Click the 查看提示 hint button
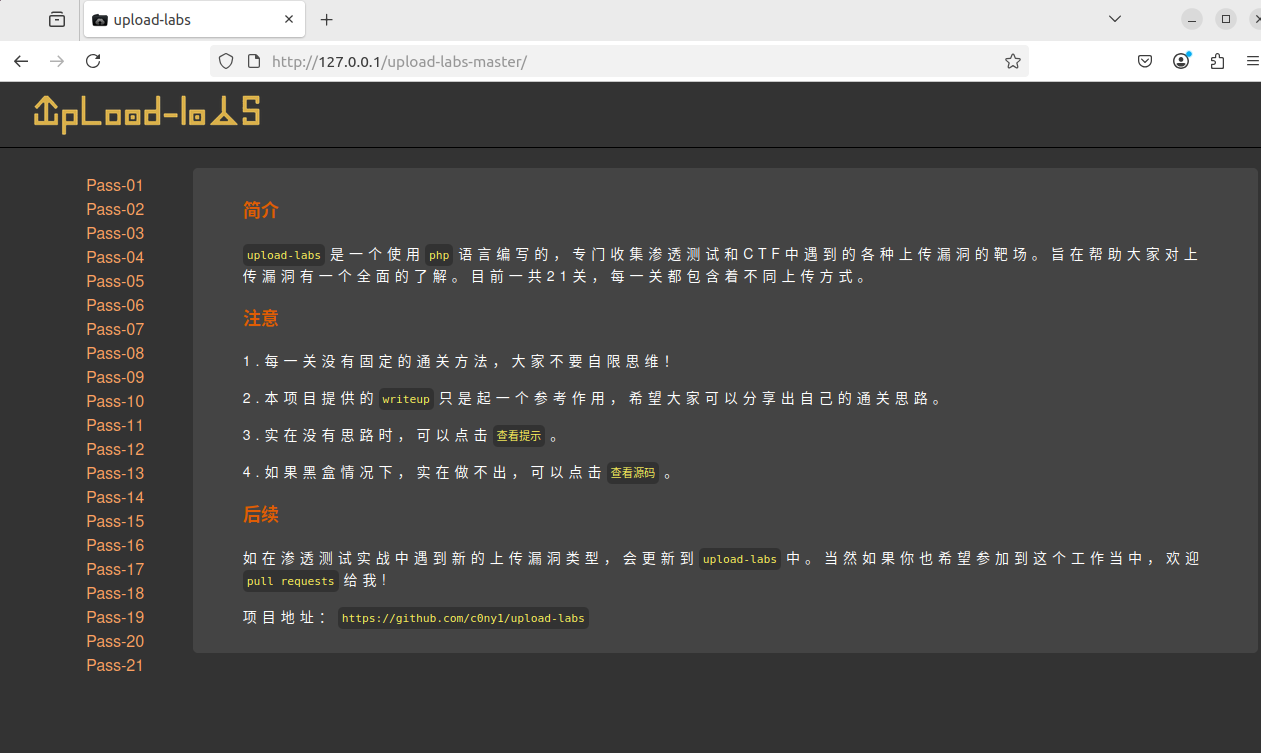This screenshot has width=1261, height=753. coord(518,434)
